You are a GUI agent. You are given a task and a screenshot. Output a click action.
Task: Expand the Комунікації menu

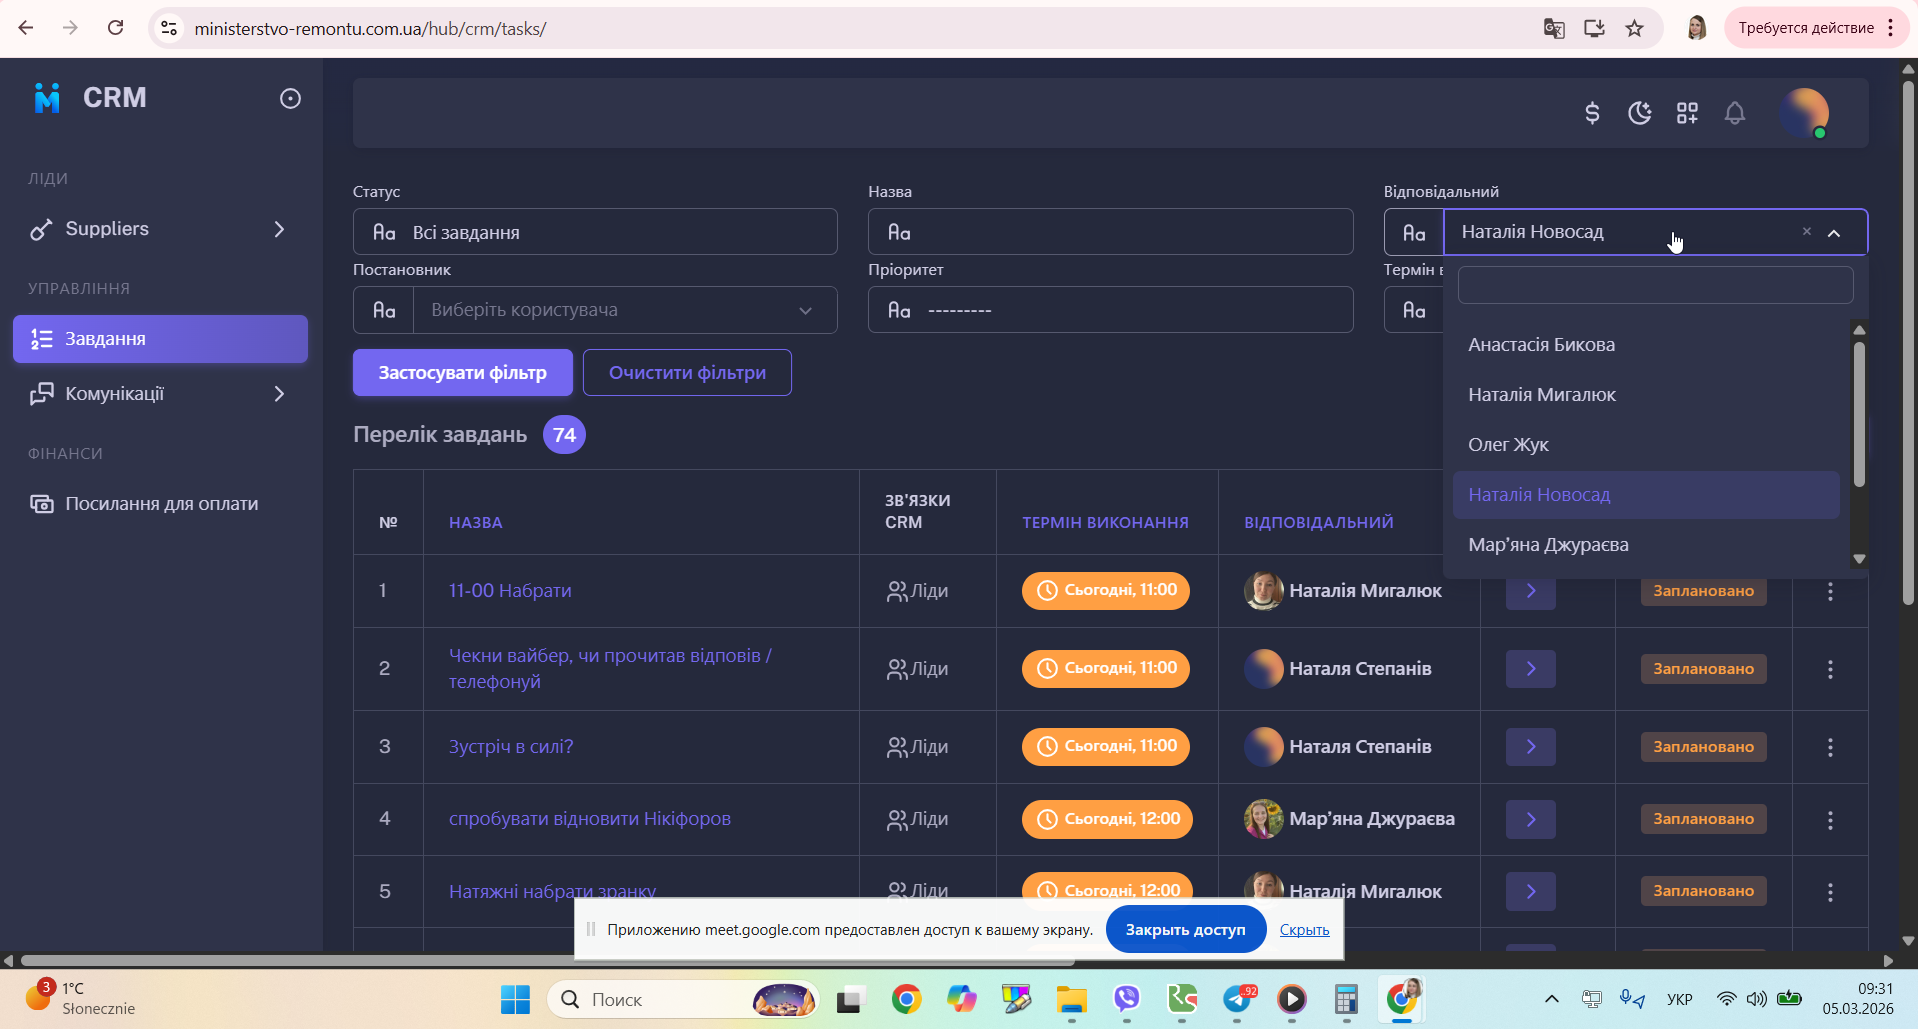[160, 394]
